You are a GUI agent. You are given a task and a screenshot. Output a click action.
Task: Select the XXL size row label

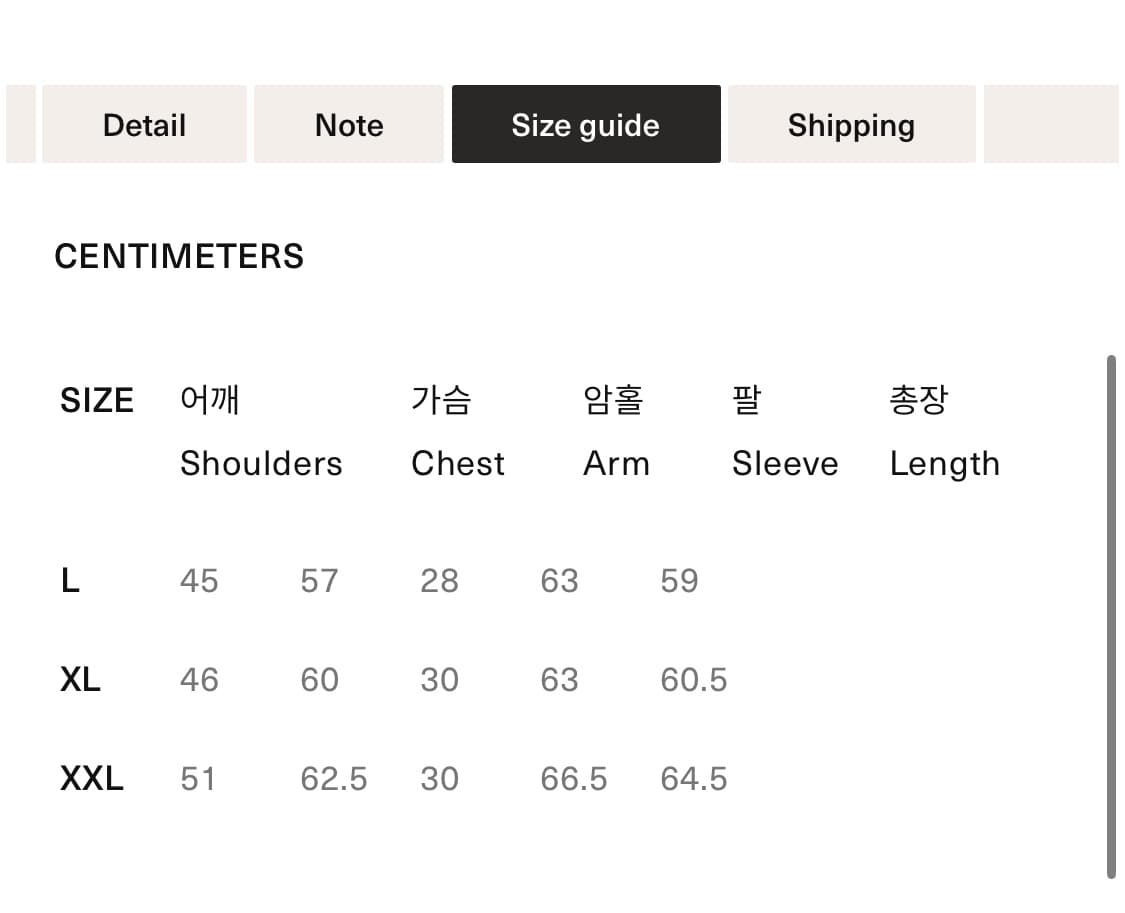(x=92, y=779)
